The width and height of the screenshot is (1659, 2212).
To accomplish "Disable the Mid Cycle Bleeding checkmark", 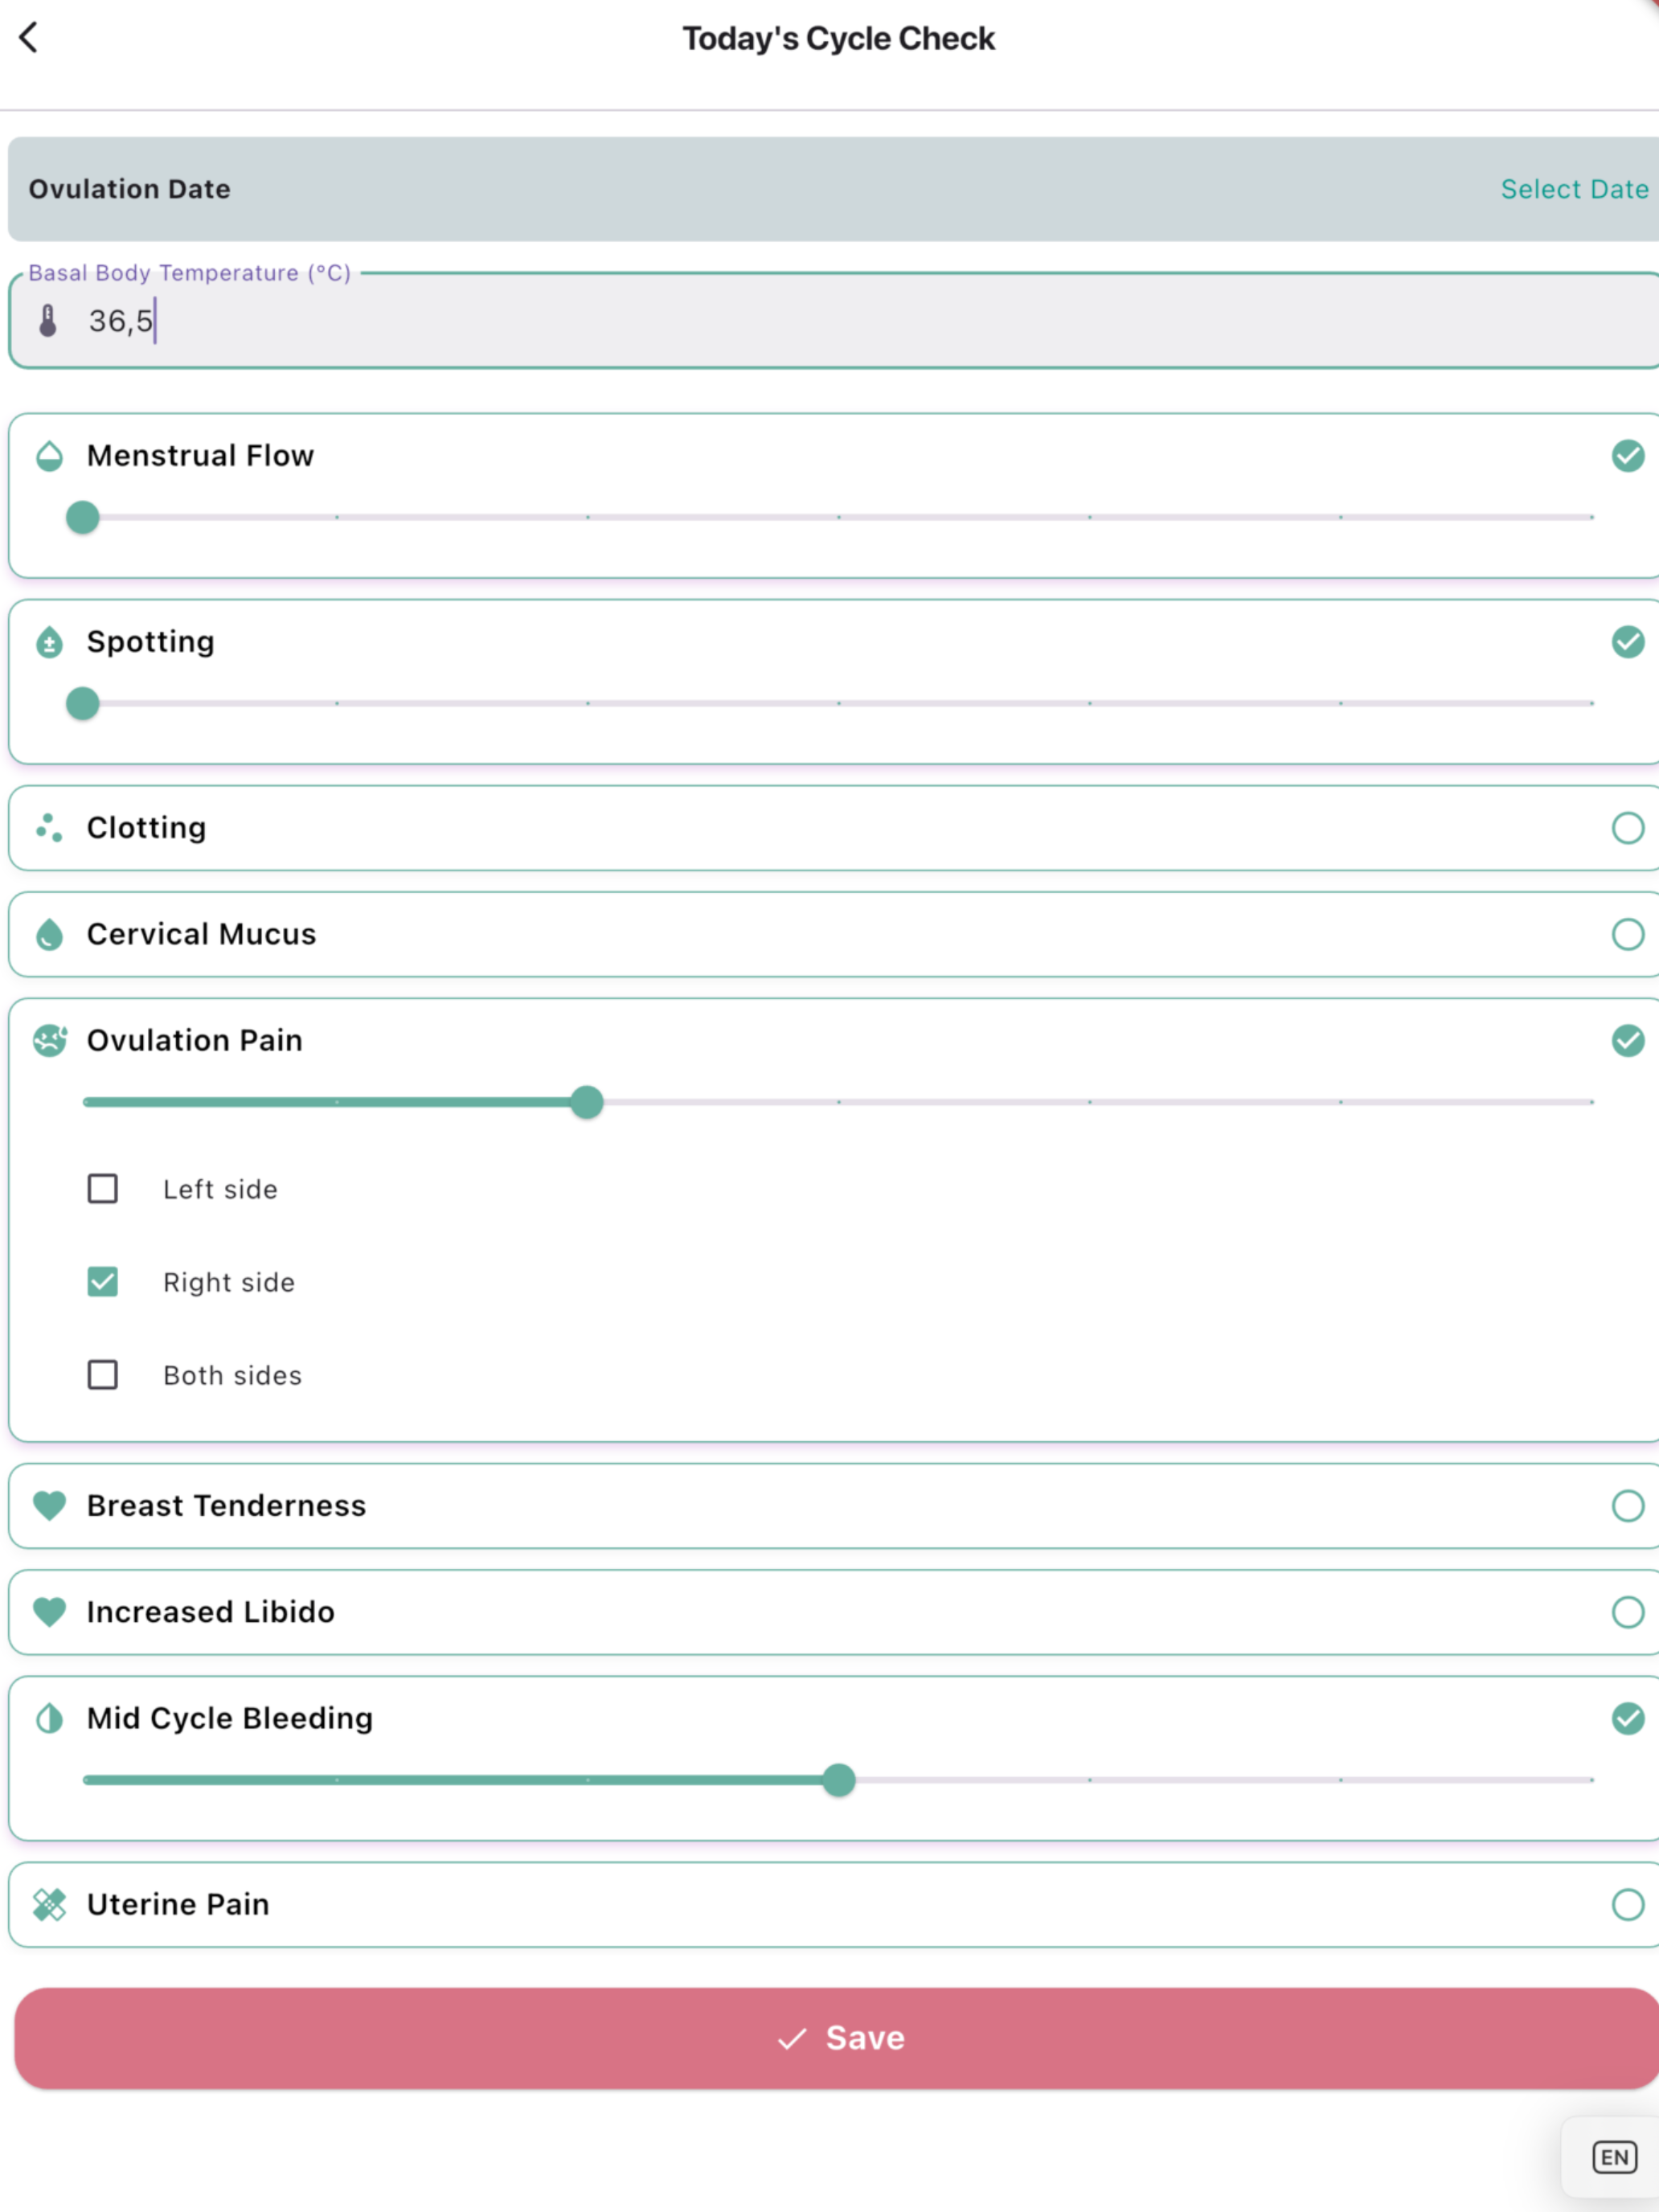I will click(x=1627, y=1718).
